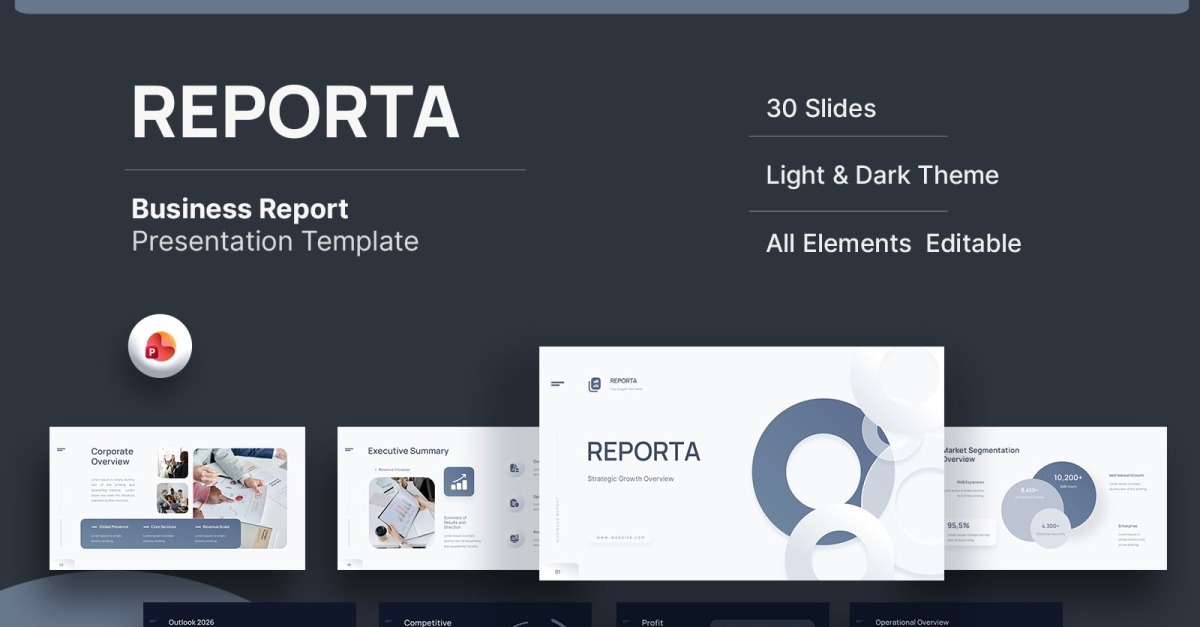
Task: Click the 'Business Report' subtitle
Action: [x=240, y=209]
